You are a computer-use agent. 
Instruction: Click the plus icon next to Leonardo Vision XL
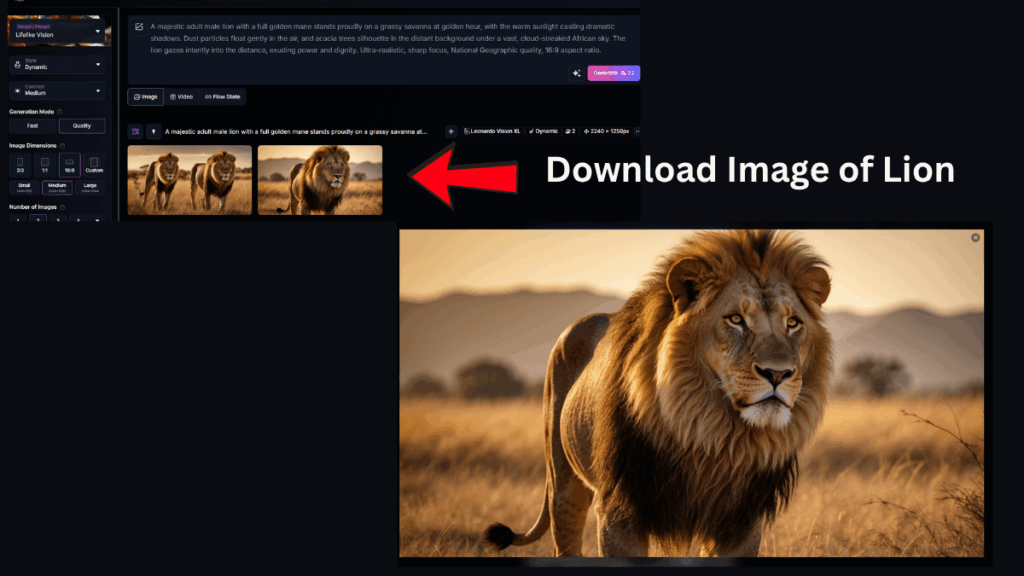(451, 131)
